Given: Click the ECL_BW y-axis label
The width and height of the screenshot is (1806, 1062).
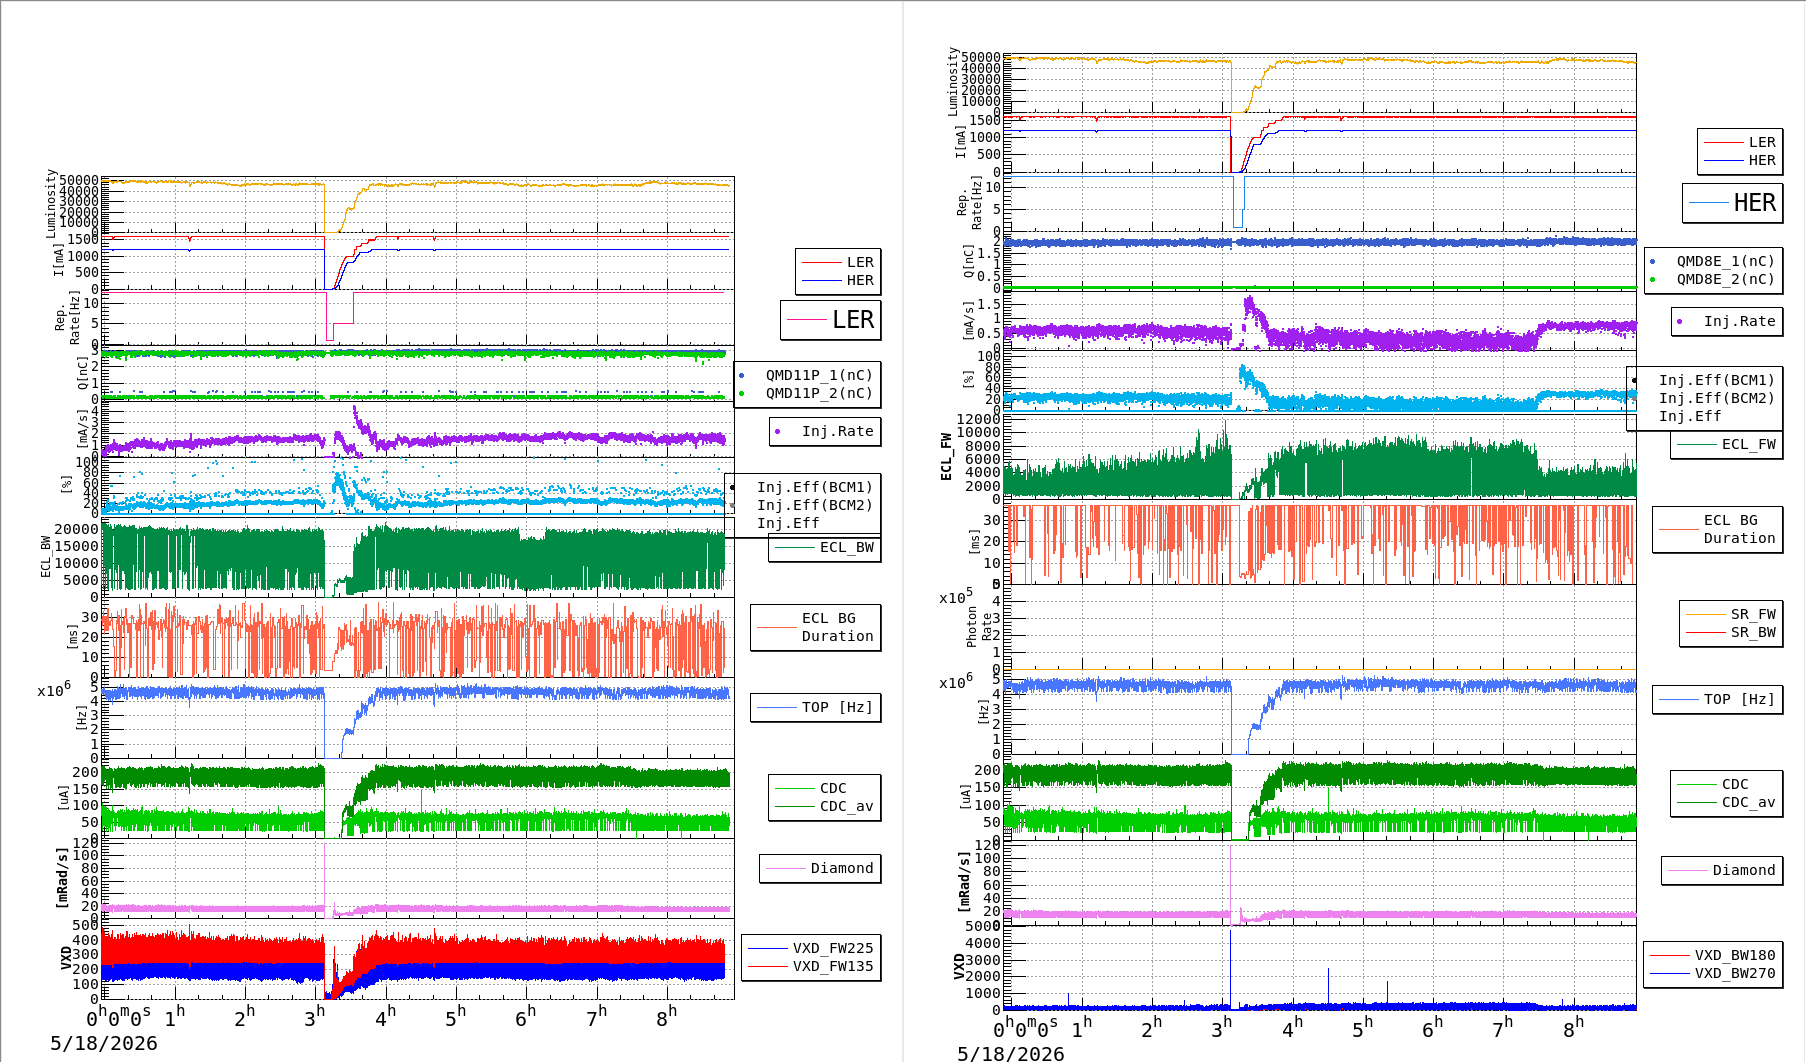Looking at the screenshot, I should pos(45,556).
